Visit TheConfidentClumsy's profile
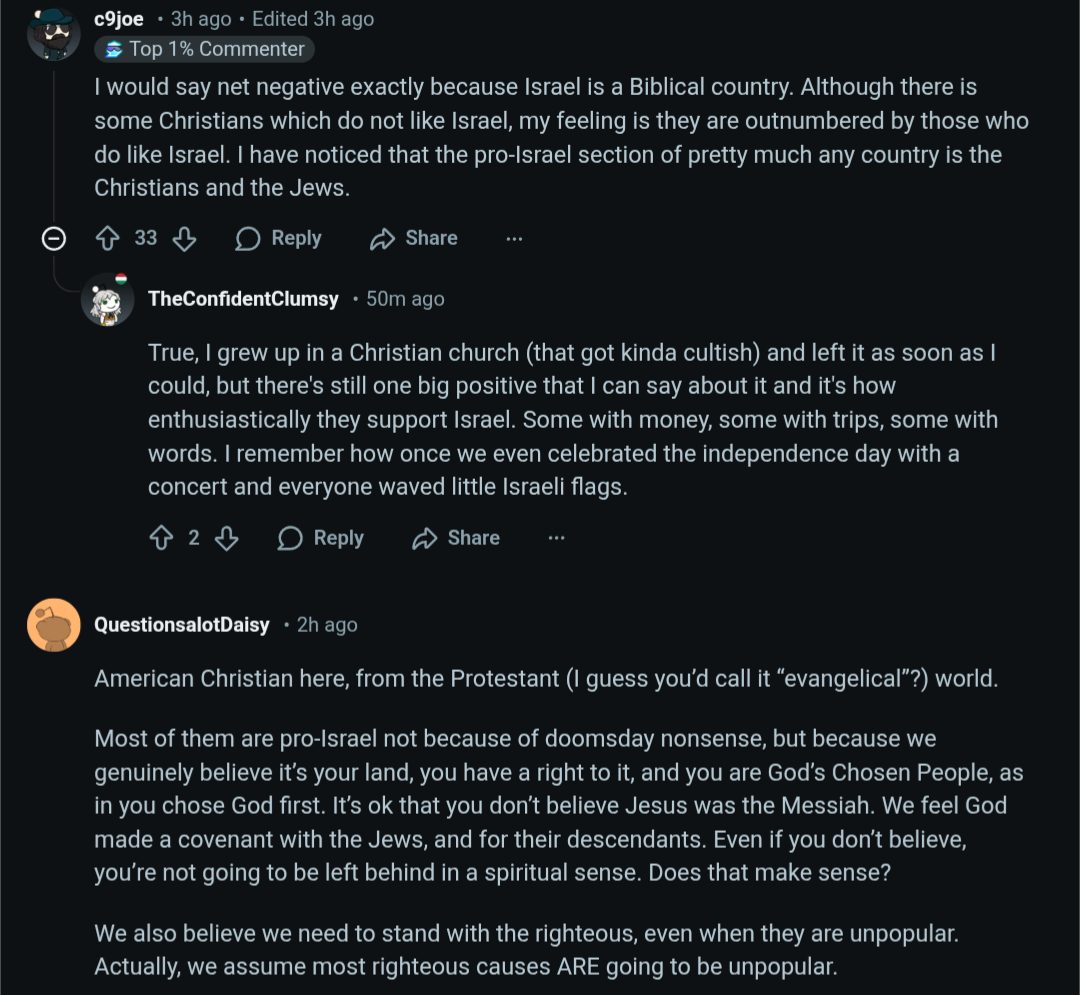This screenshot has width=1080, height=995. pyautogui.click(x=243, y=299)
